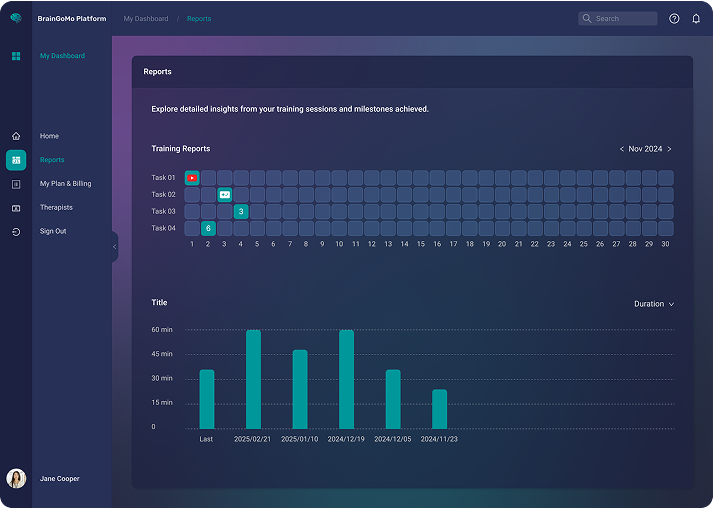713x508 pixels.
Task: Open Task 03 cell showing 3
Action: [241, 211]
